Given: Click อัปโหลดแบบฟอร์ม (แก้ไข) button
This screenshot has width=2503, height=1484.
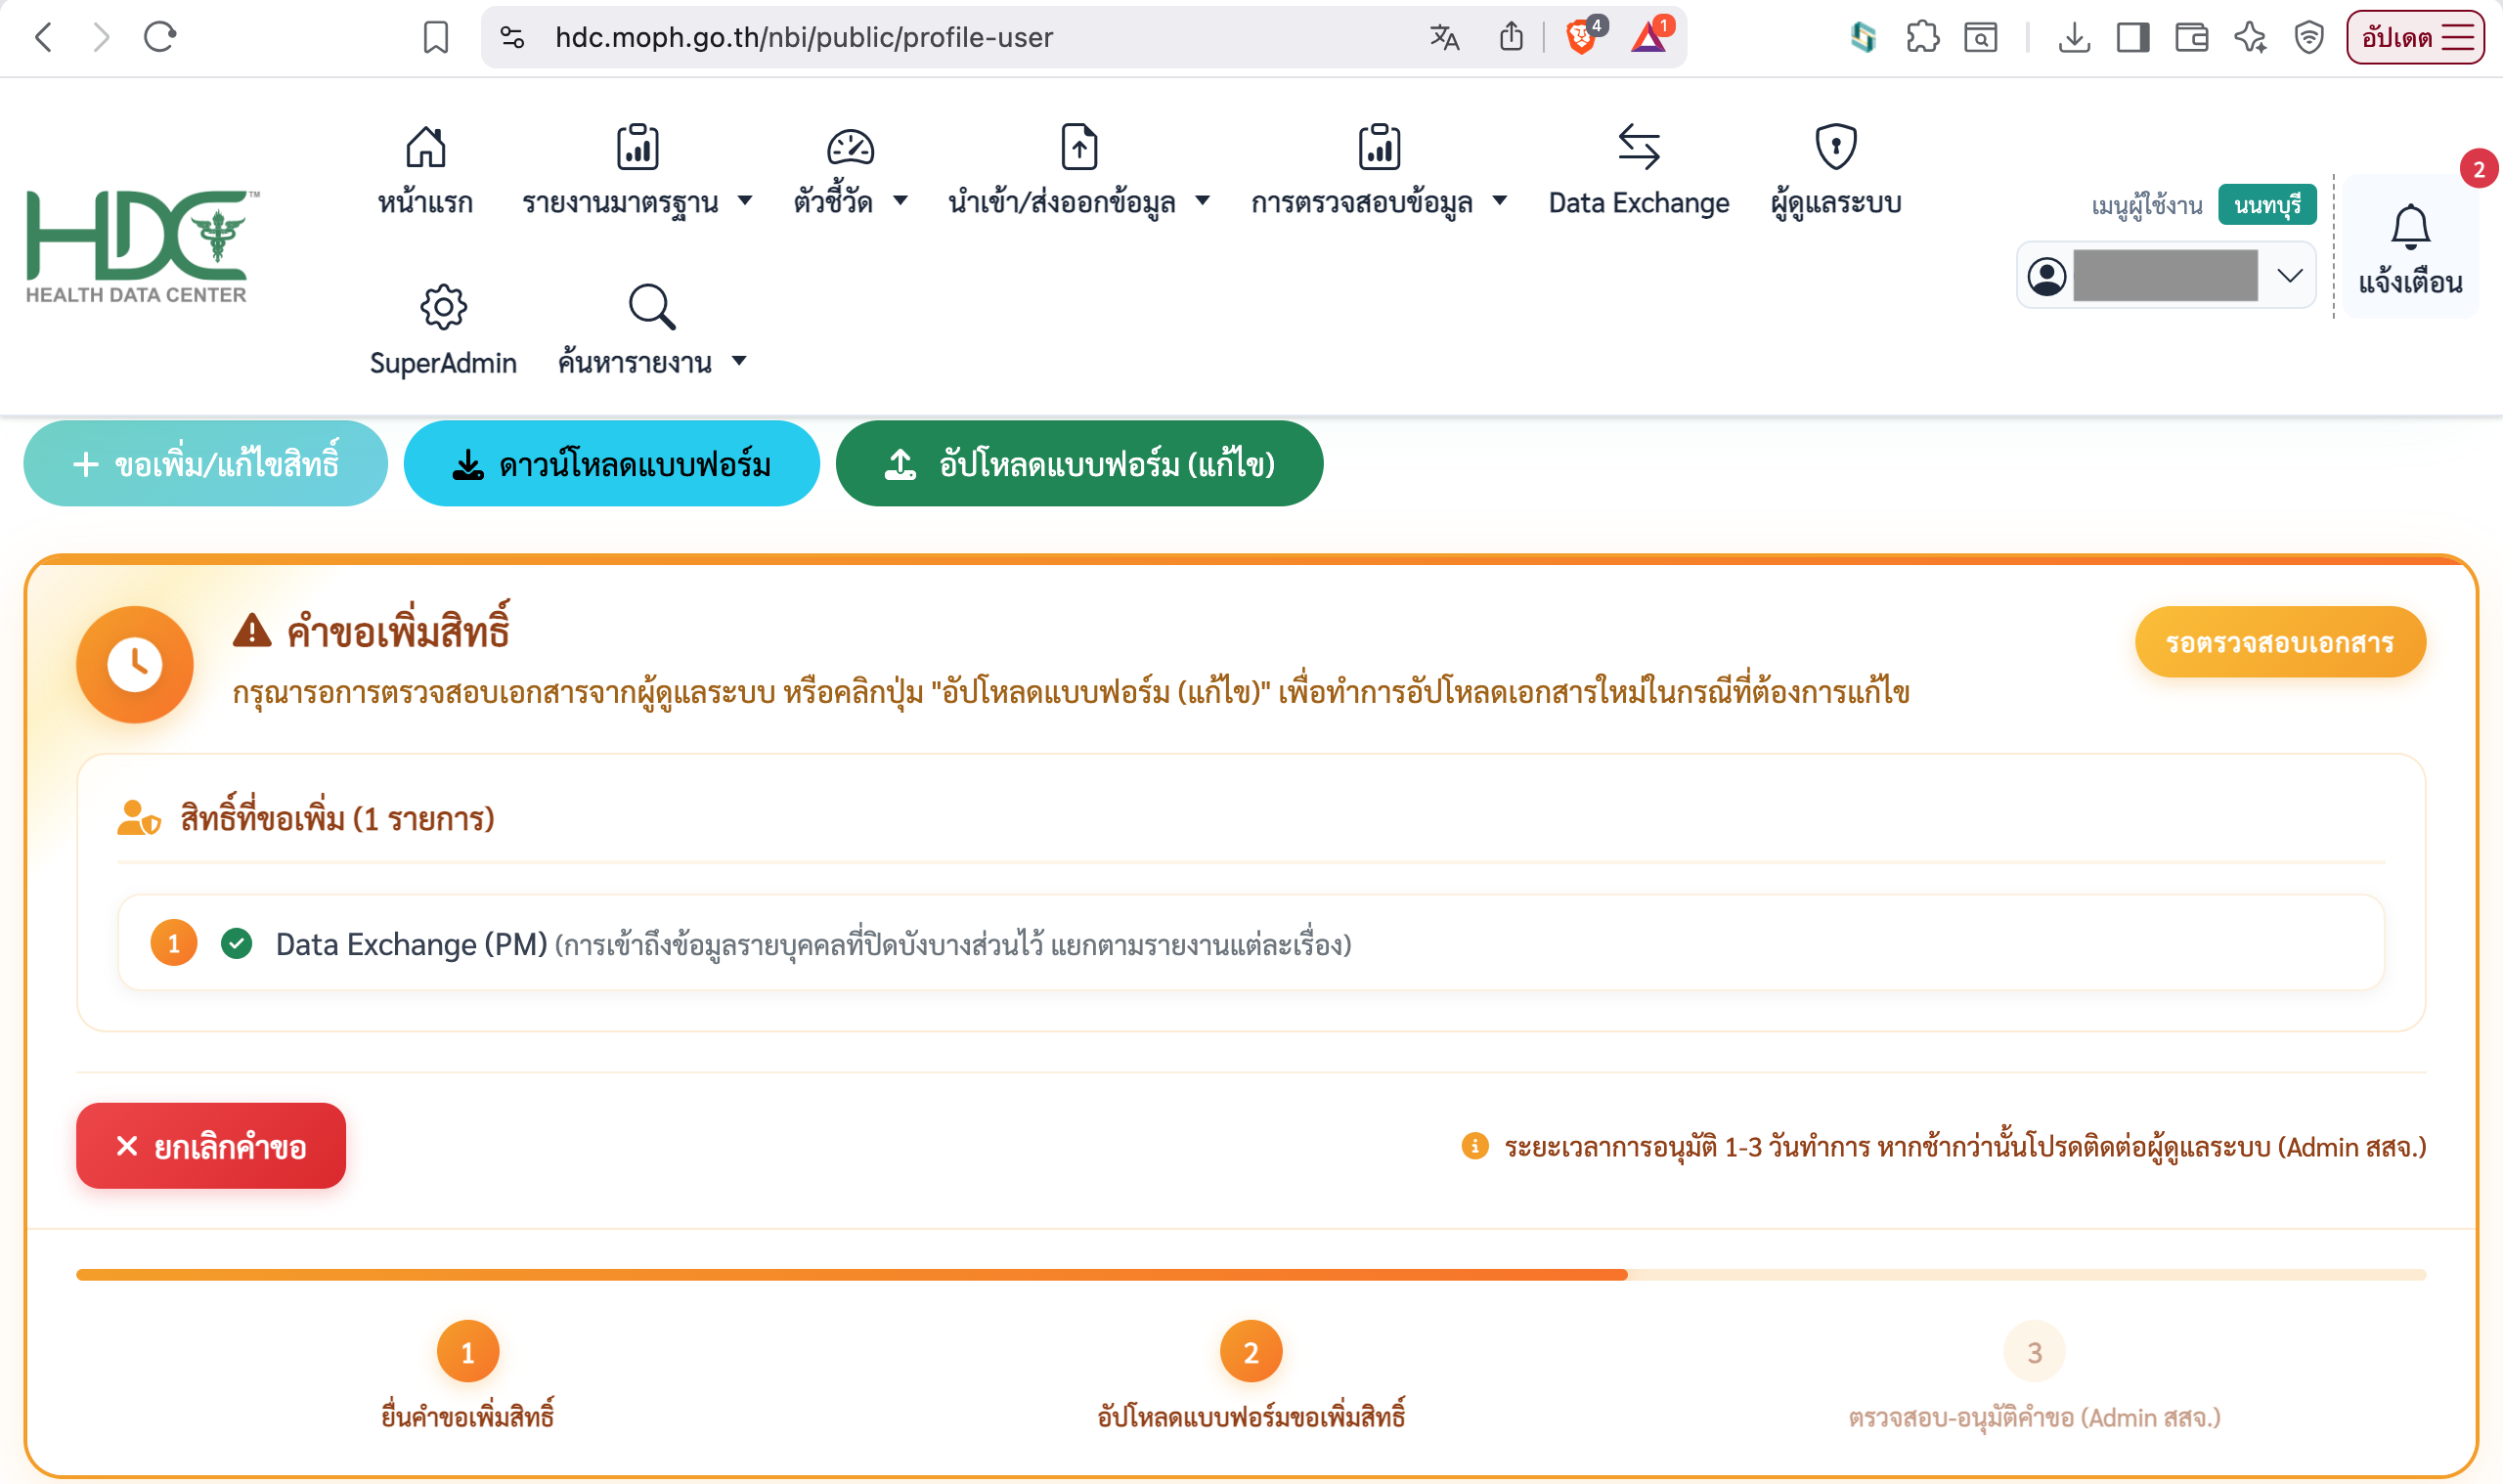Looking at the screenshot, I should (1079, 464).
